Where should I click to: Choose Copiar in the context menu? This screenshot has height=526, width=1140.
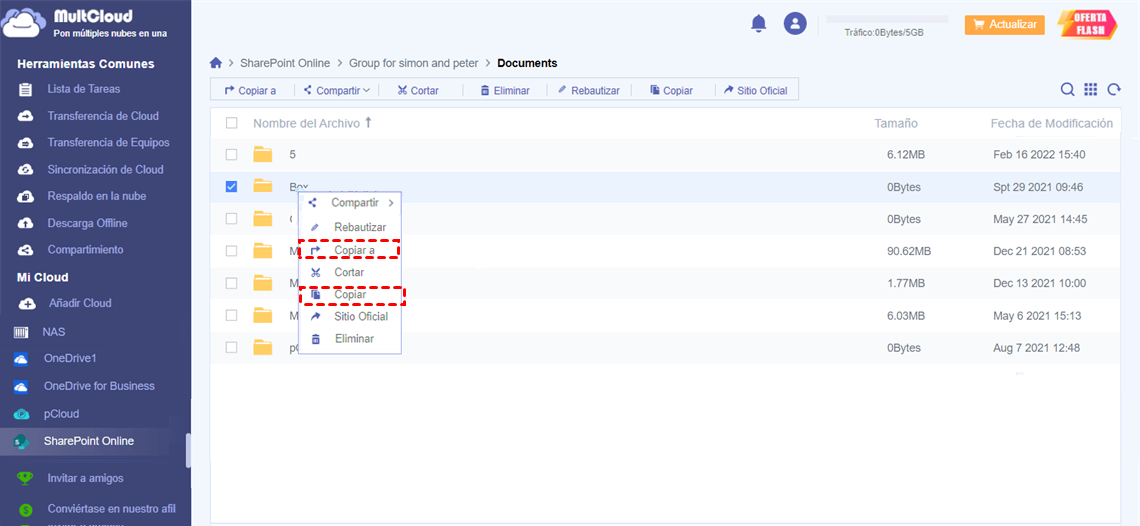(x=352, y=295)
